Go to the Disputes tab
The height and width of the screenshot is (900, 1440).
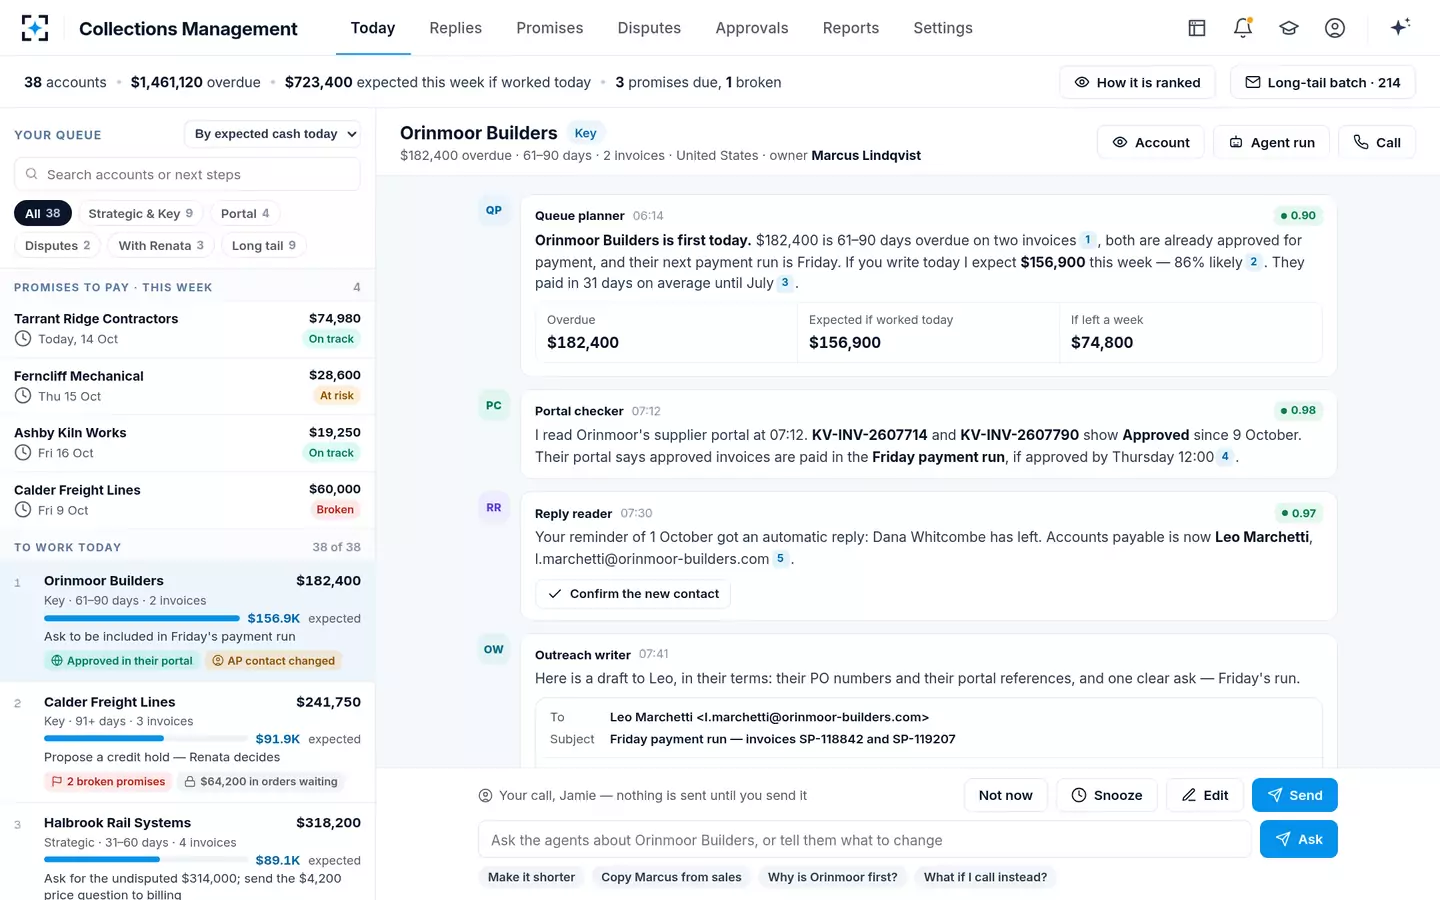click(x=649, y=28)
